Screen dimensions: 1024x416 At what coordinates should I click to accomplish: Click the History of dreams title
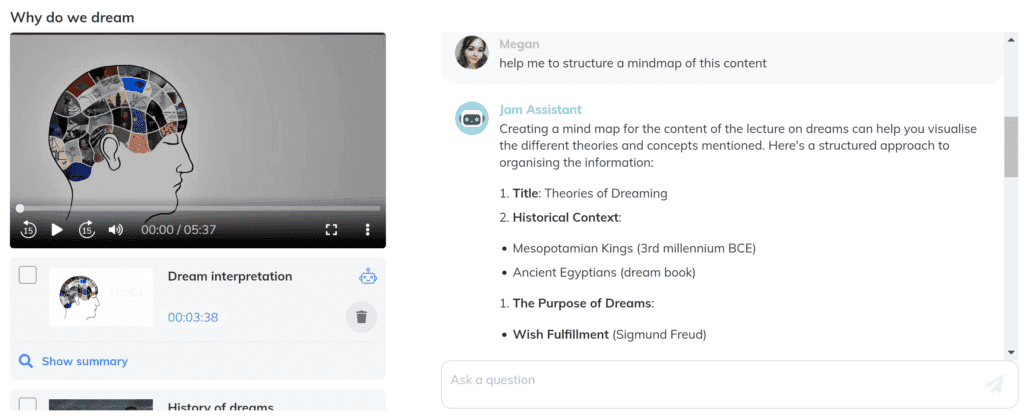click(220, 408)
